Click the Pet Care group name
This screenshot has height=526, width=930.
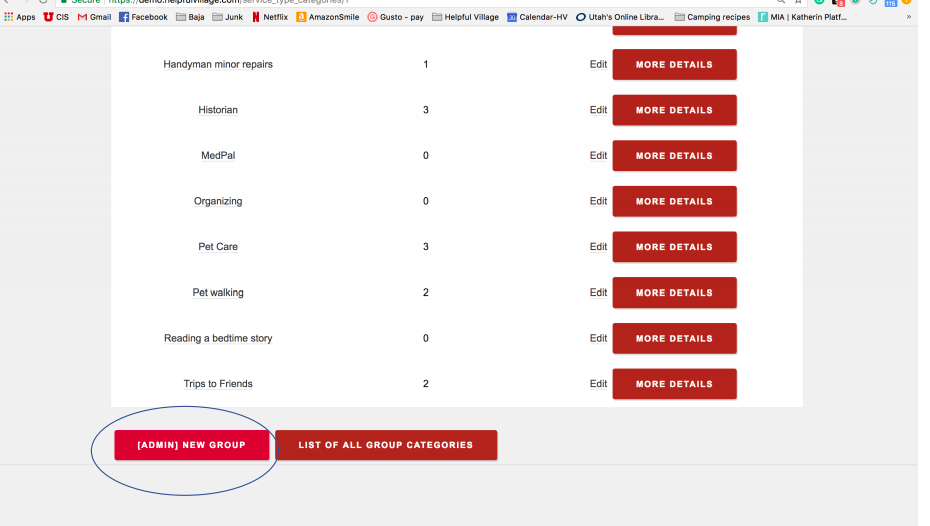coord(218,247)
